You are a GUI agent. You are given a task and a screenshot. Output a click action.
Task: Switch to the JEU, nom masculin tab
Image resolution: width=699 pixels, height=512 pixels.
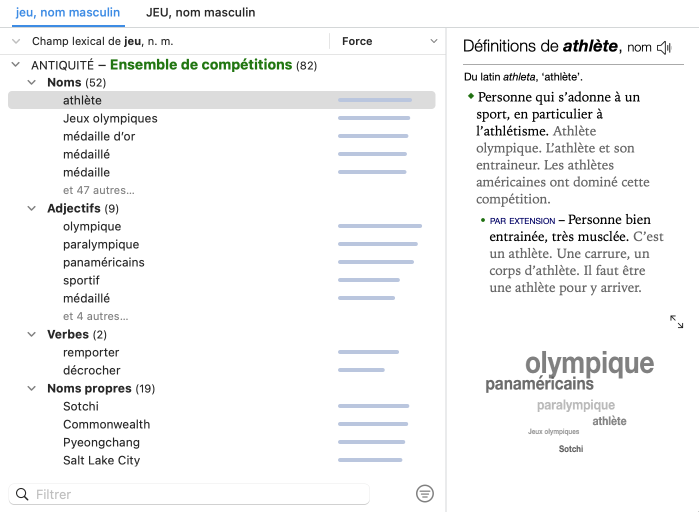(200, 13)
